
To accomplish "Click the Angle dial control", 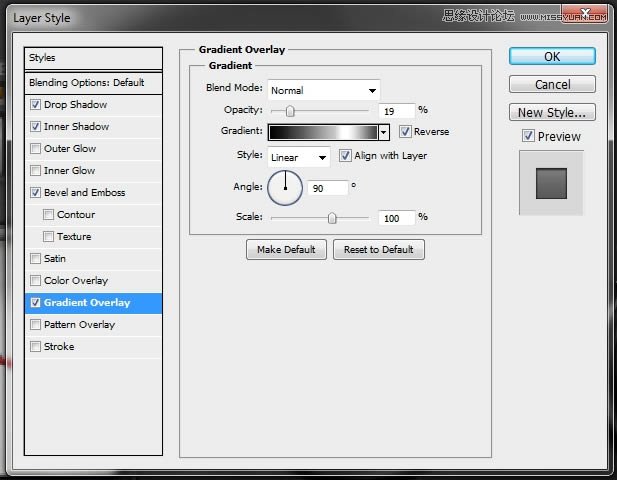I will (285, 188).
